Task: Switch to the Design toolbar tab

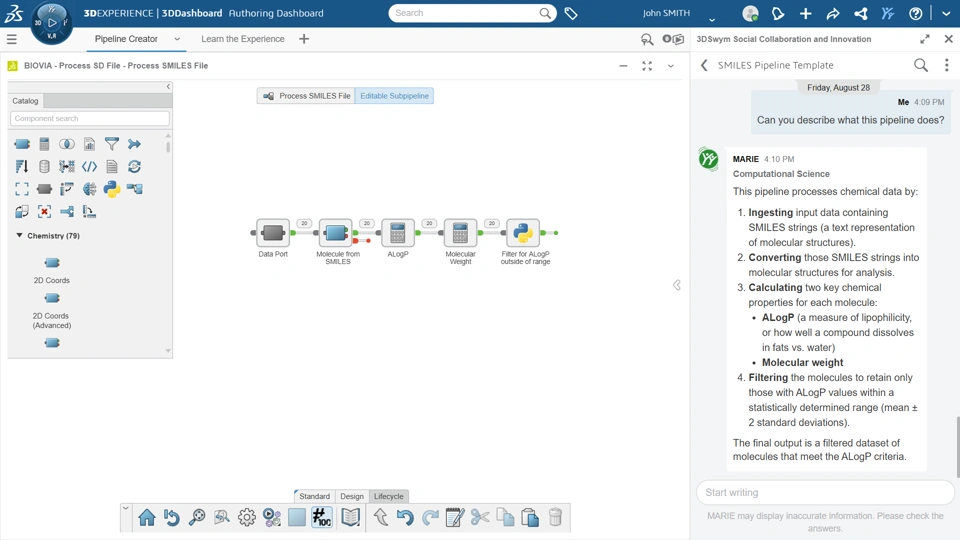Action: tap(351, 496)
